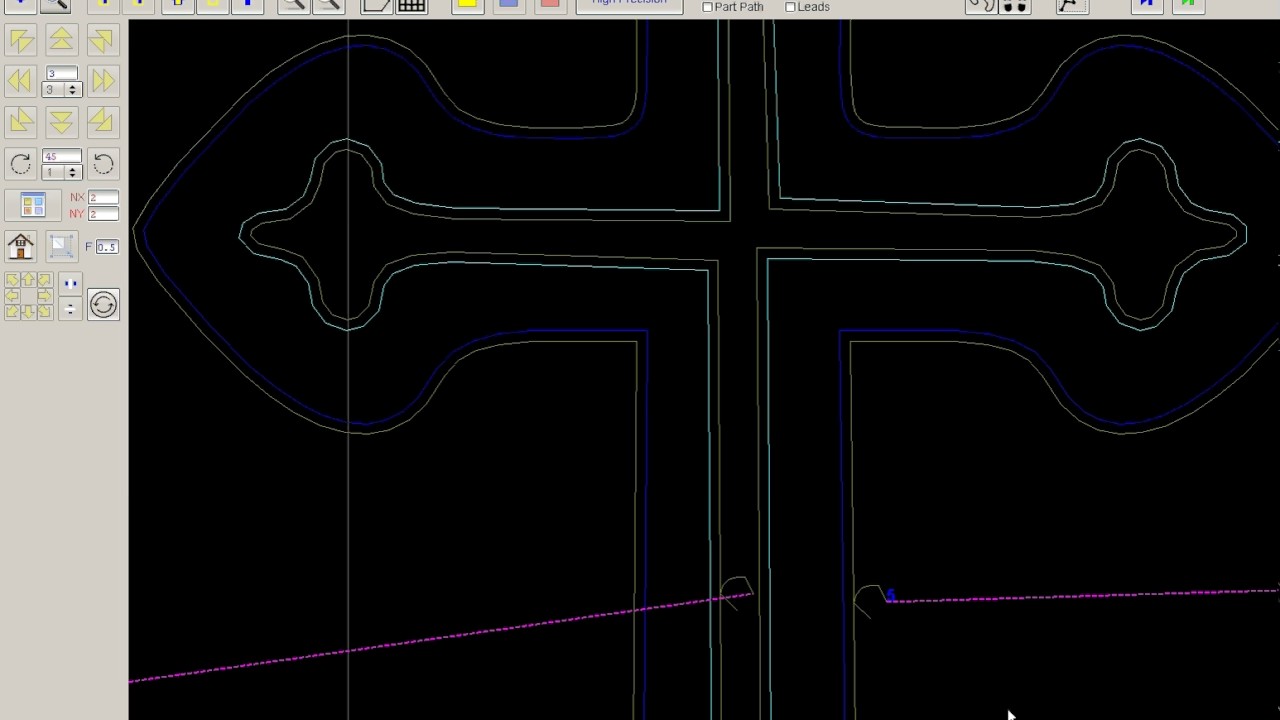1280x720 pixels.
Task: Enable the Part Path checkbox
Action: (708, 7)
